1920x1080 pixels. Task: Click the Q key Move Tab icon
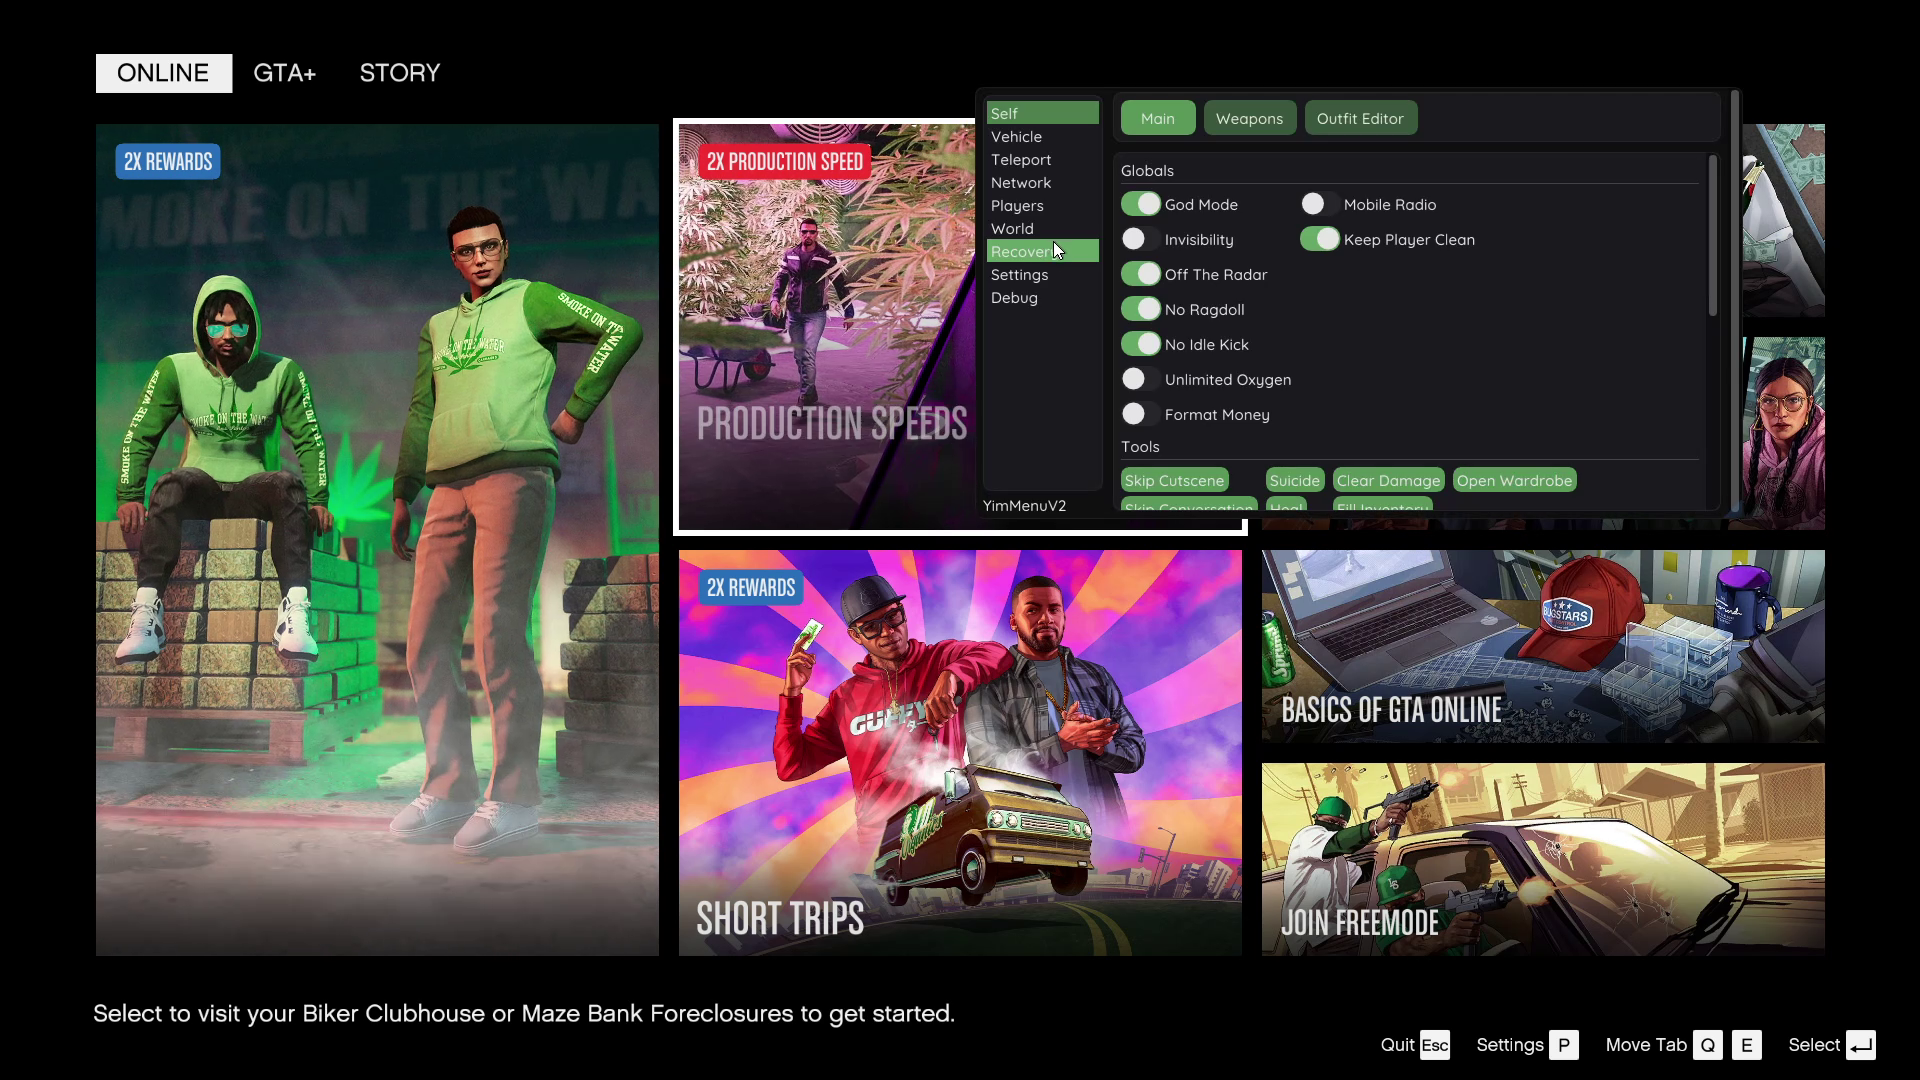point(1707,1045)
